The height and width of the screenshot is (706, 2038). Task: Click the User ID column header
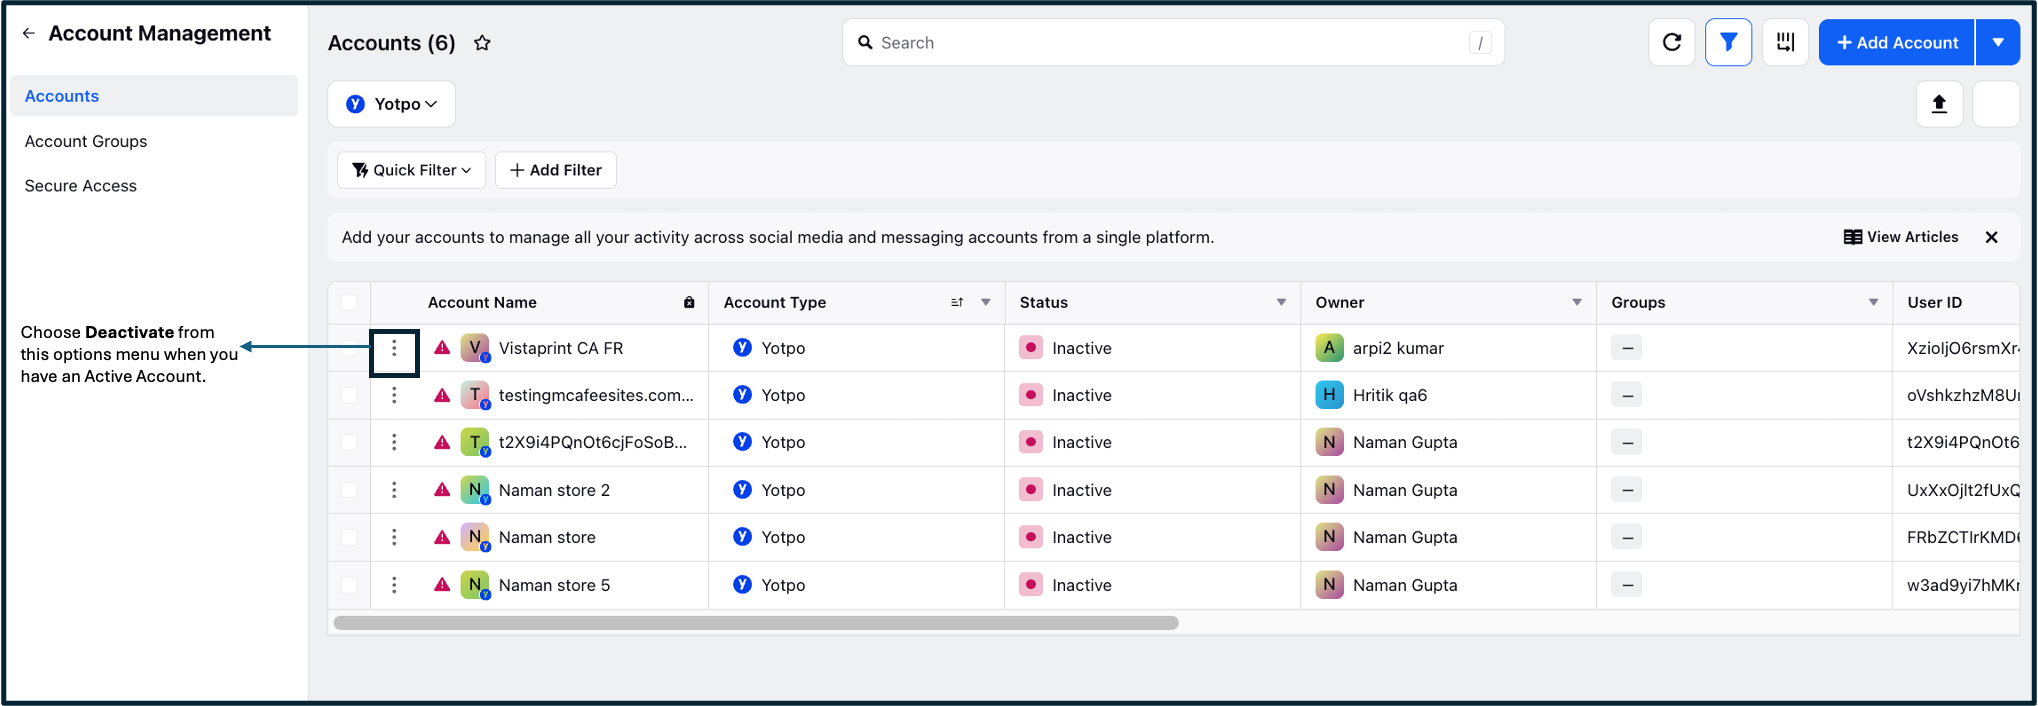(1934, 302)
